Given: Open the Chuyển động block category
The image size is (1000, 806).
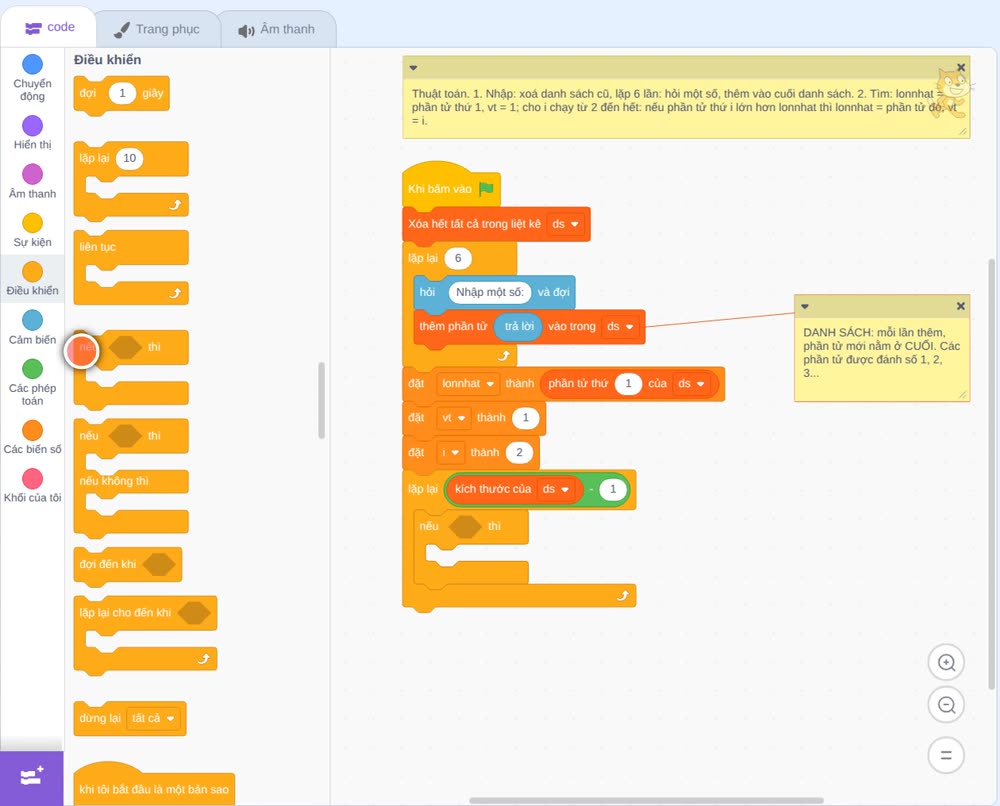Looking at the screenshot, I should (32, 77).
